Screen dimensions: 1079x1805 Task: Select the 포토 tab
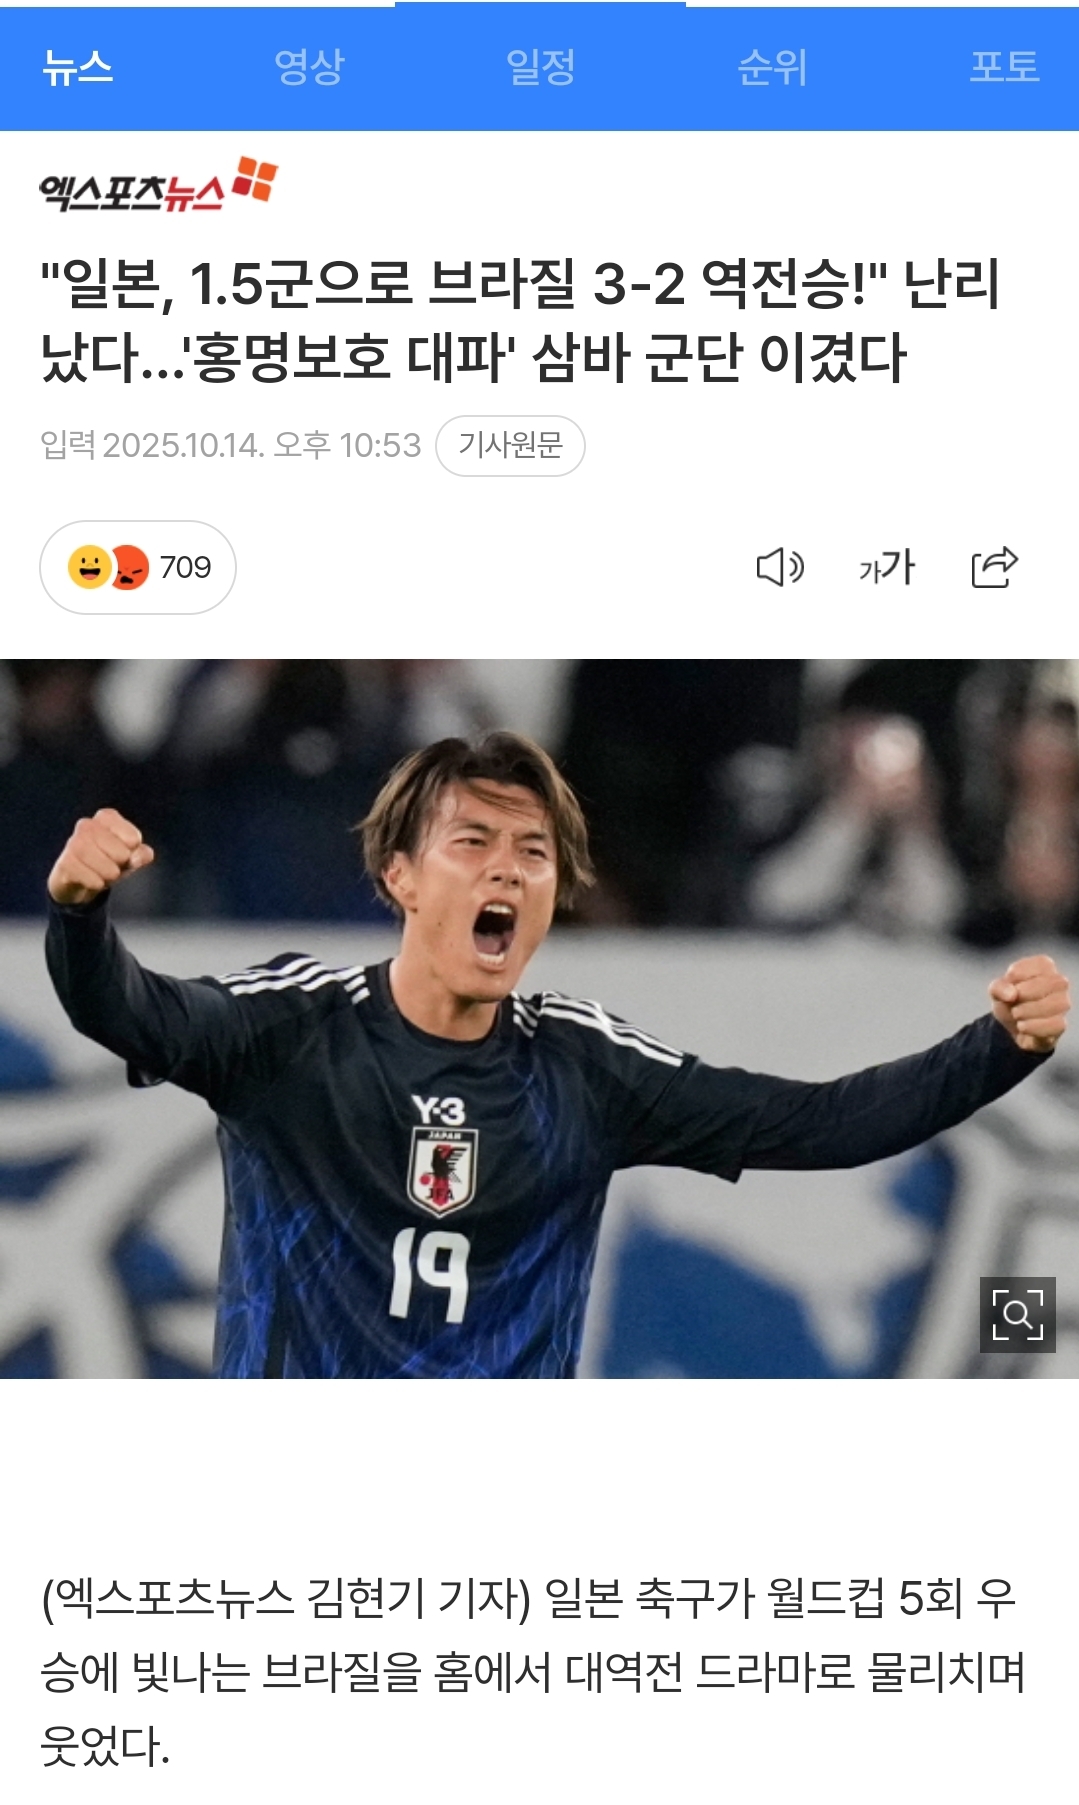pyautogui.click(x=1004, y=68)
